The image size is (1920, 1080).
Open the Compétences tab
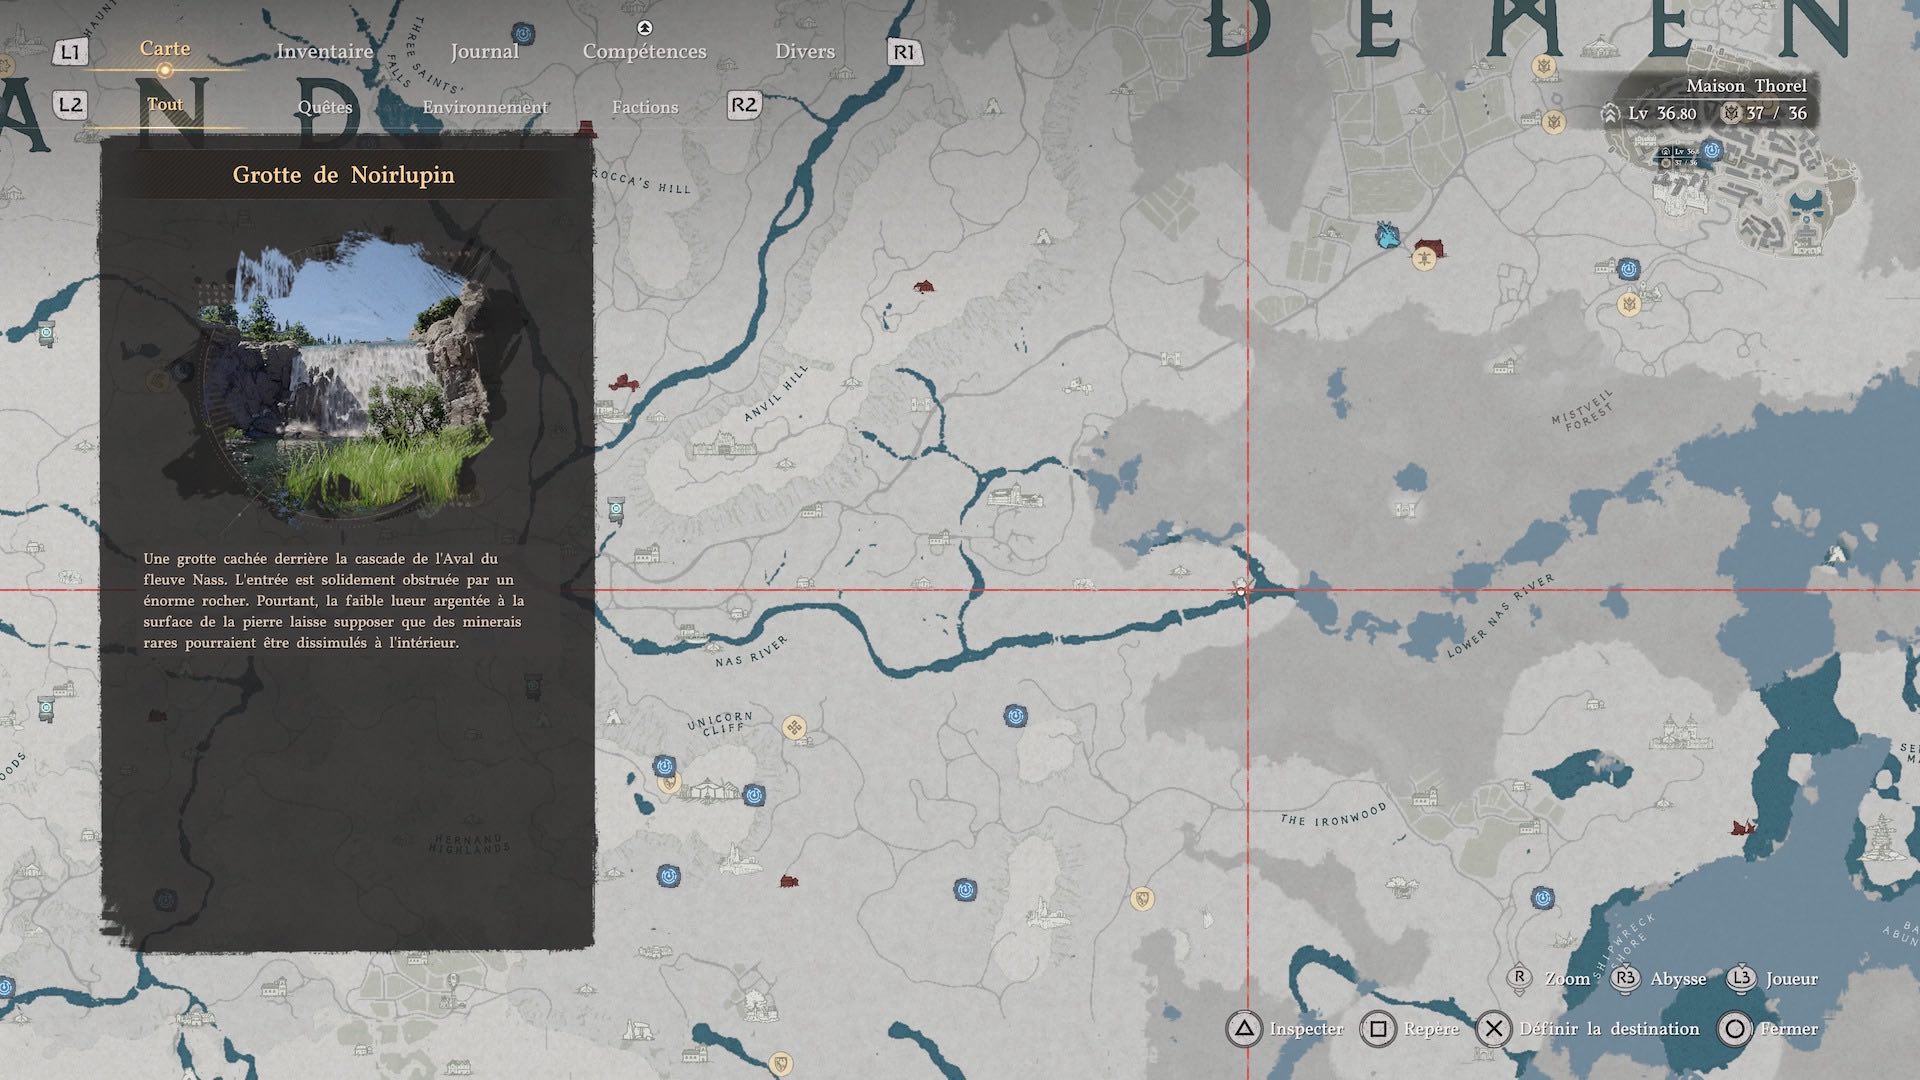coord(644,51)
